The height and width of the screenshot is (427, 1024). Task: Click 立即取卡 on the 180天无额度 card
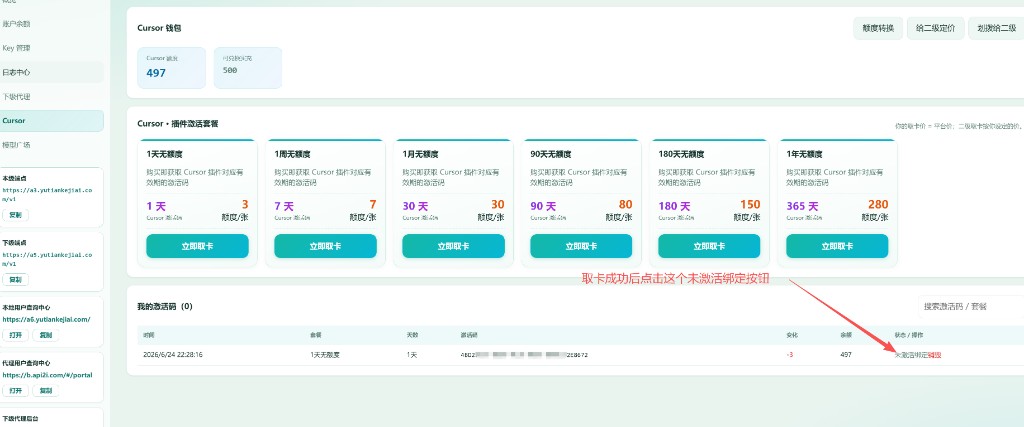709,246
